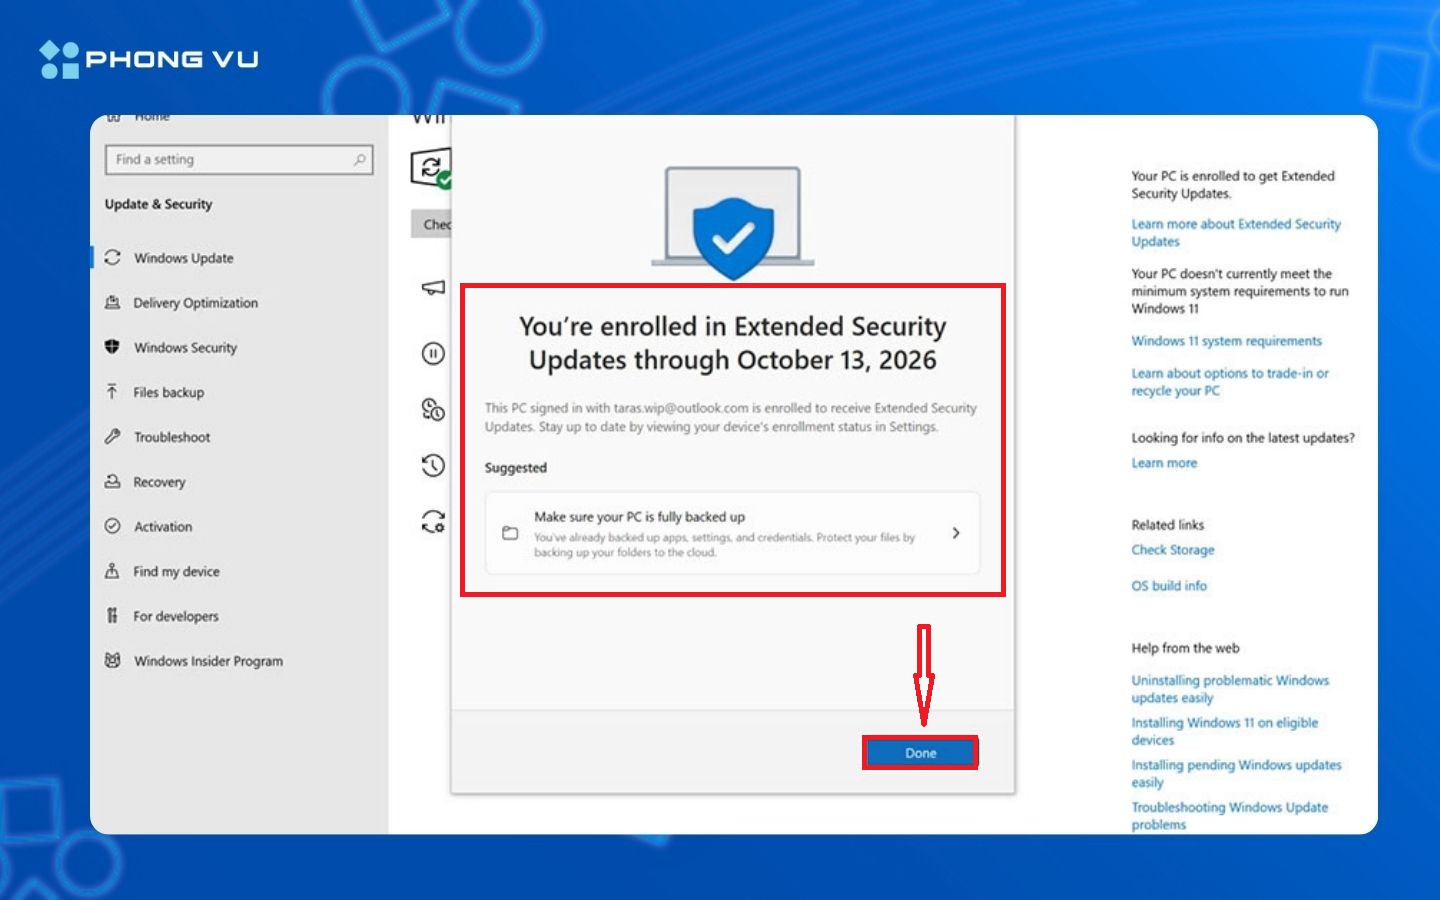
Task: Click the Find my device person icon
Action: (113, 571)
